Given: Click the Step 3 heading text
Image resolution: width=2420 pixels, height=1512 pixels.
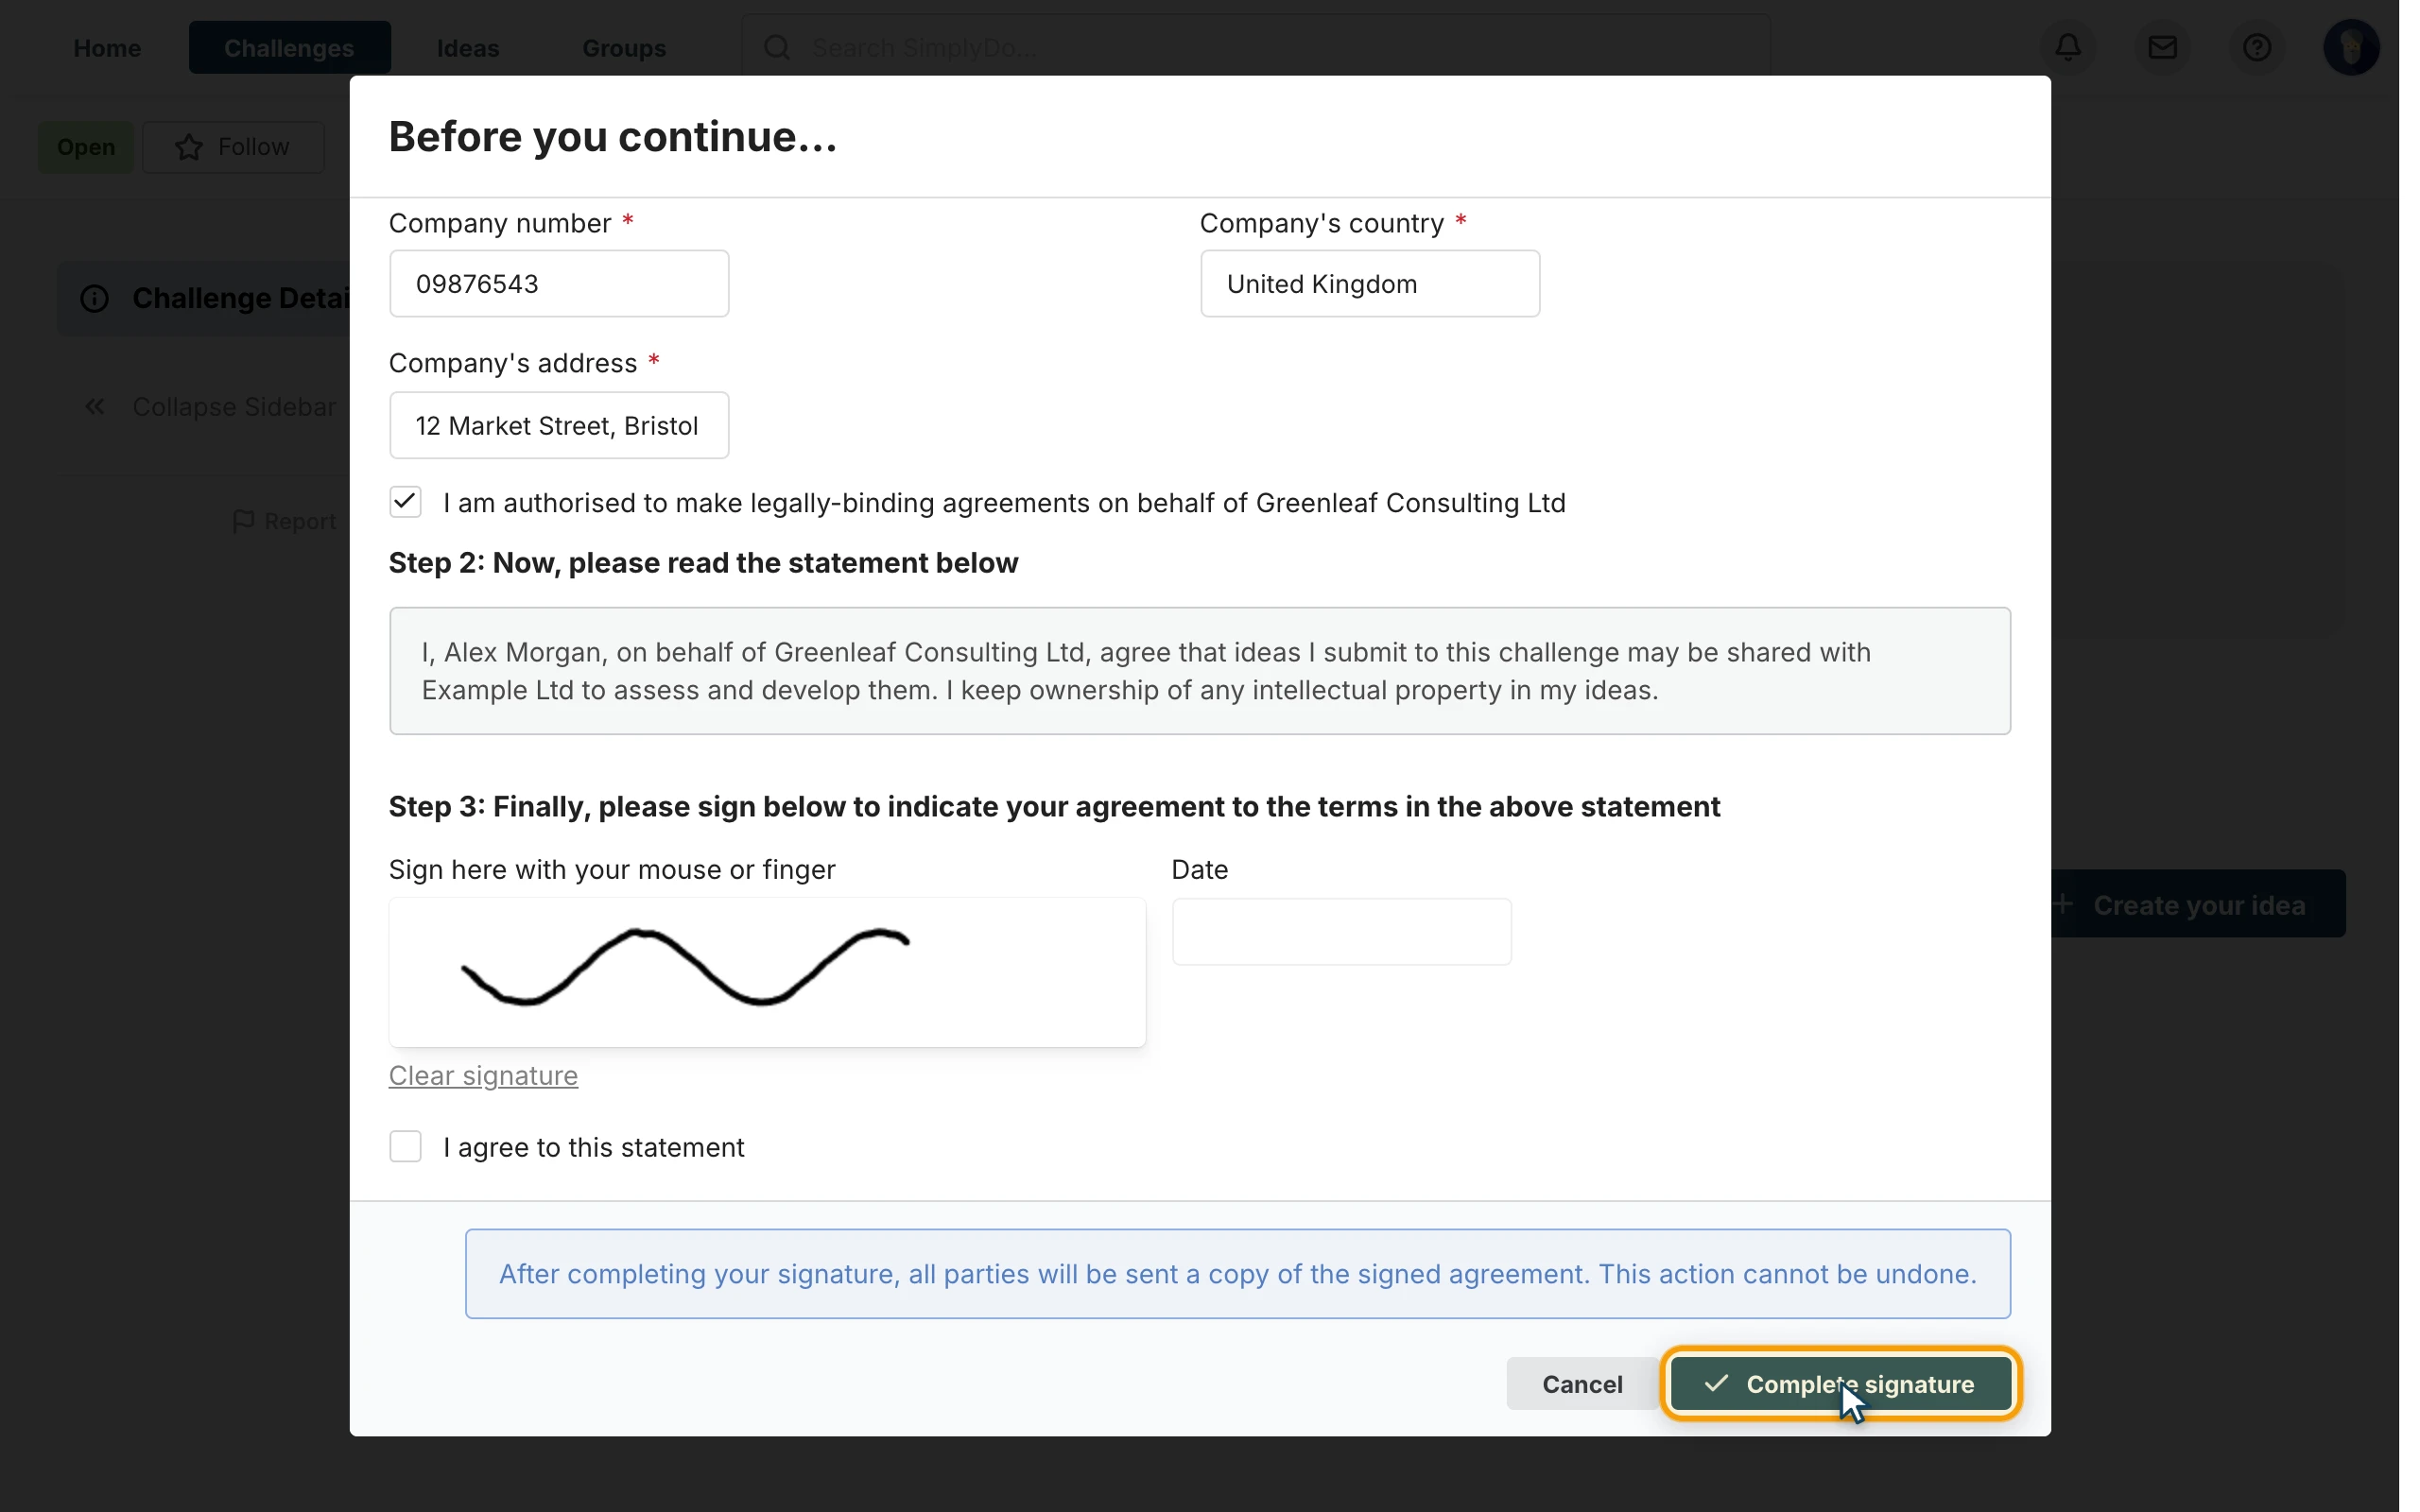Looking at the screenshot, I should click(x=1054, y=806).
